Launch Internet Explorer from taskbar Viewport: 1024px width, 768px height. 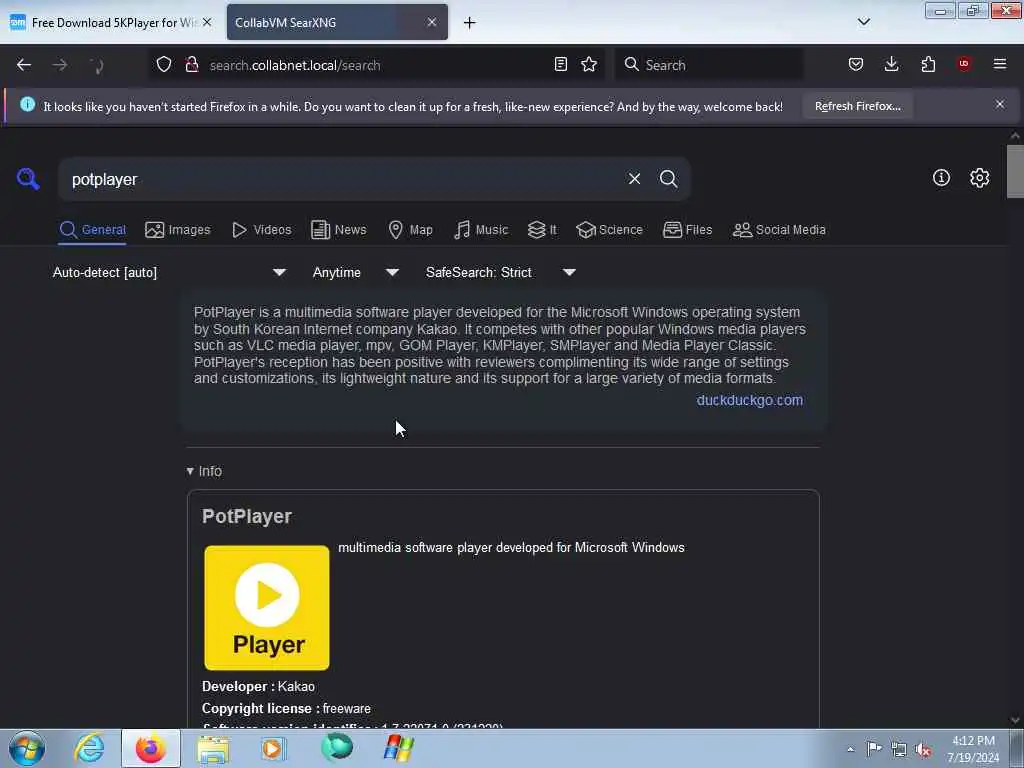point(89,748)
